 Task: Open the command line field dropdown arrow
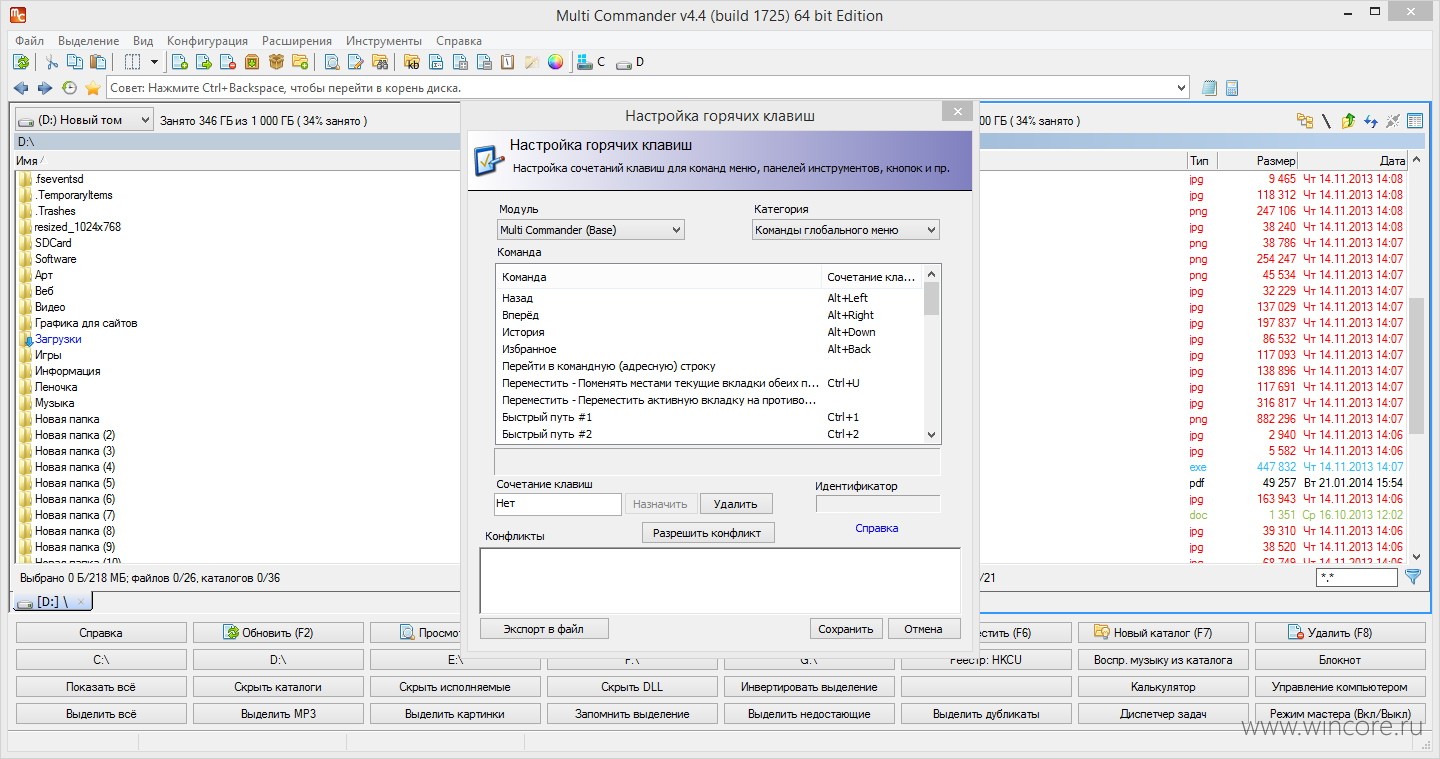pos(1182,88)
